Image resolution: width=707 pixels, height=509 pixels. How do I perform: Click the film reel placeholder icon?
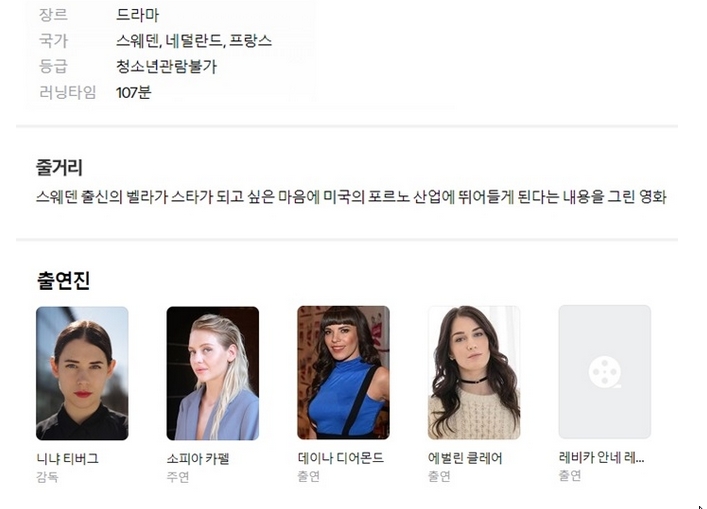(x=604, y=372)
